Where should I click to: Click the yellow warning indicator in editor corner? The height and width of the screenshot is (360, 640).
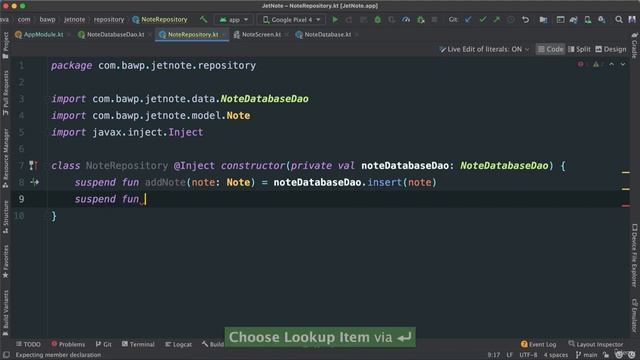pos(596,64)
